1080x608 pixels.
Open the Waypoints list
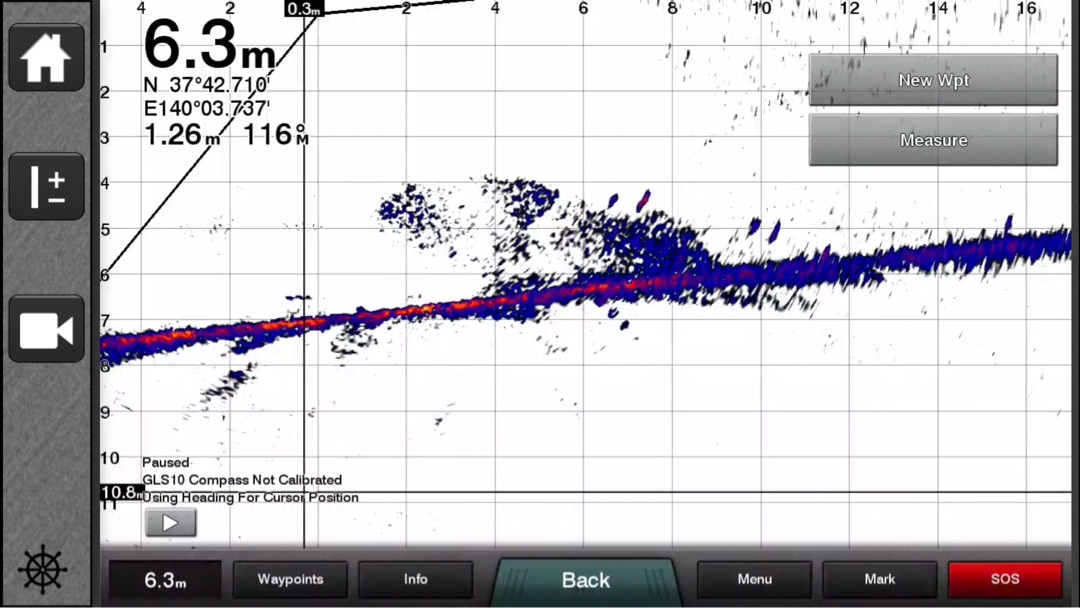290,580
